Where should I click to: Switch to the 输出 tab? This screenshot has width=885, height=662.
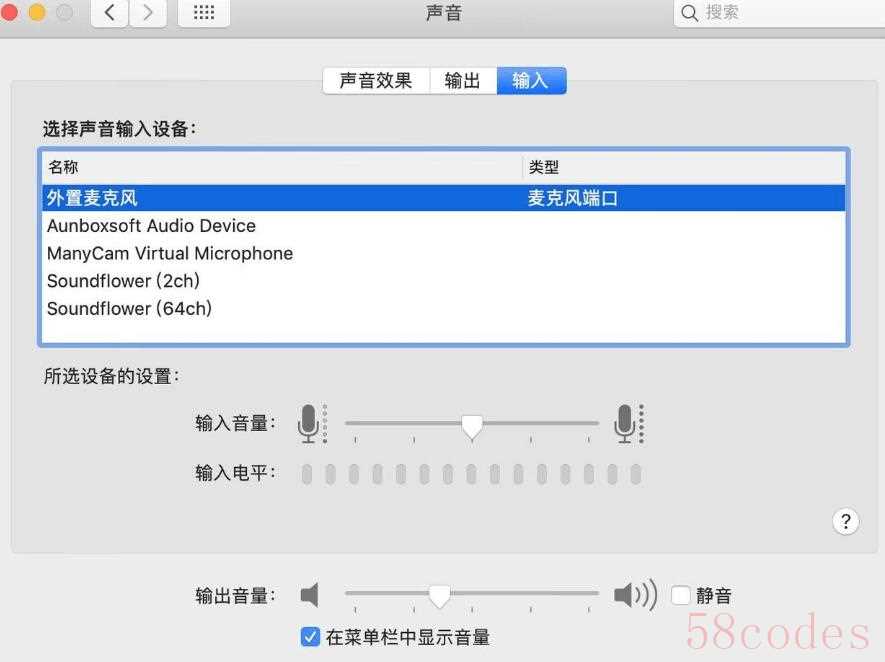463,81
